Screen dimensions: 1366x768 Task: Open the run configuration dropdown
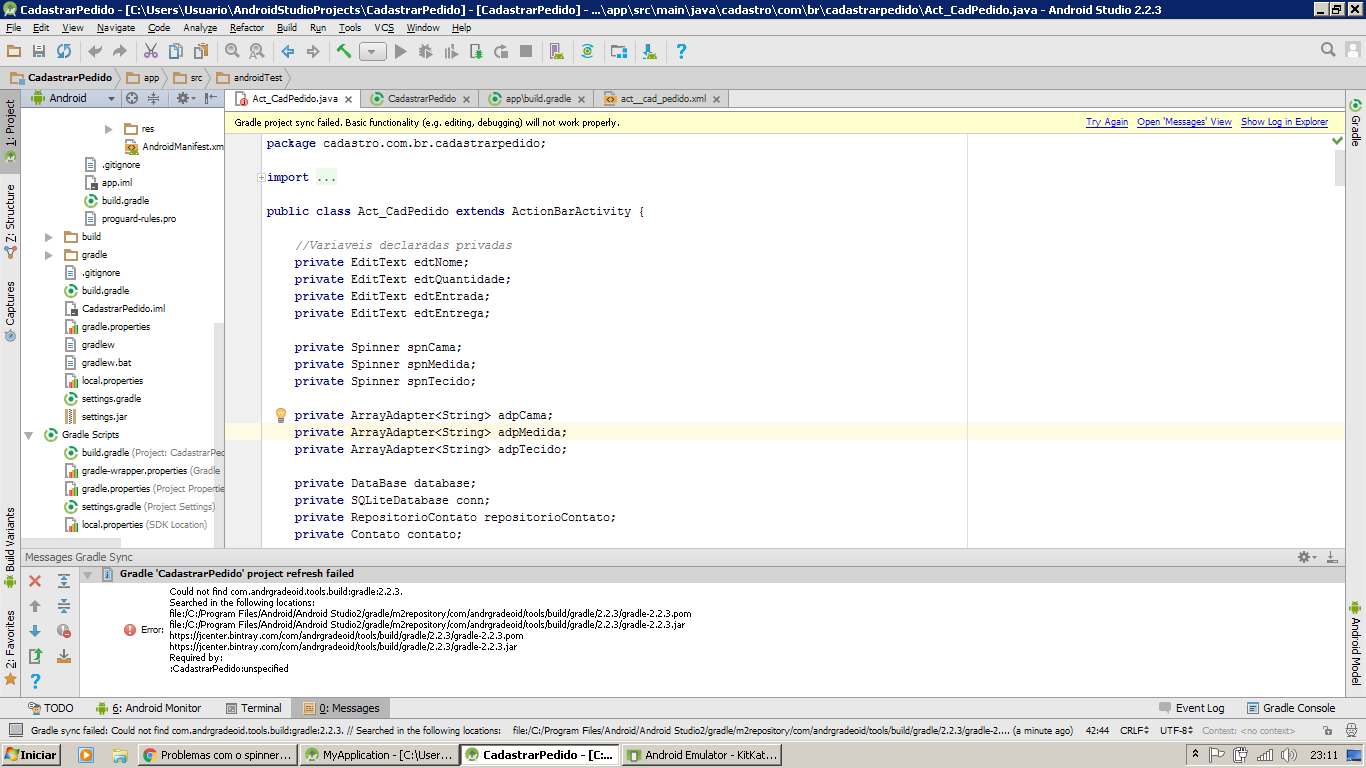tap(373, 51)
